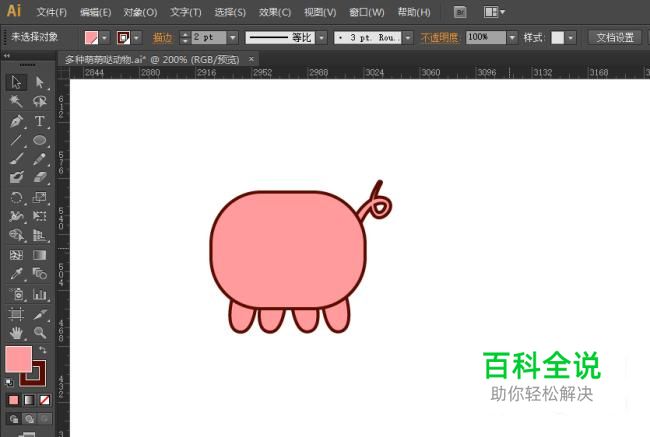Open the 效果(C) menu
The image size is (650, 437).
pyautogui.click(x=275, y=12)
